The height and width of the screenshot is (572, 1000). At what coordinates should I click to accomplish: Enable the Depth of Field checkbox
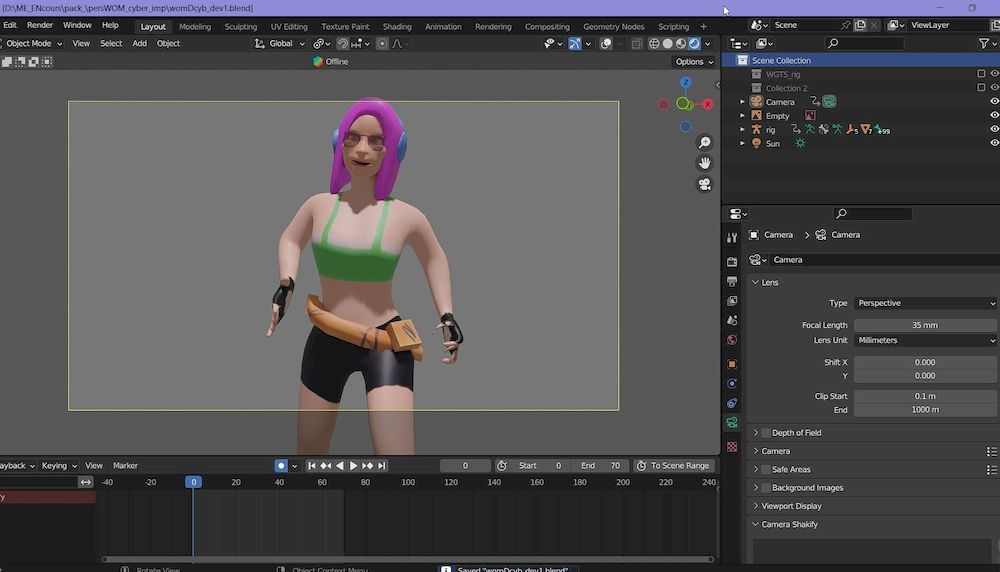coord(766,433)
